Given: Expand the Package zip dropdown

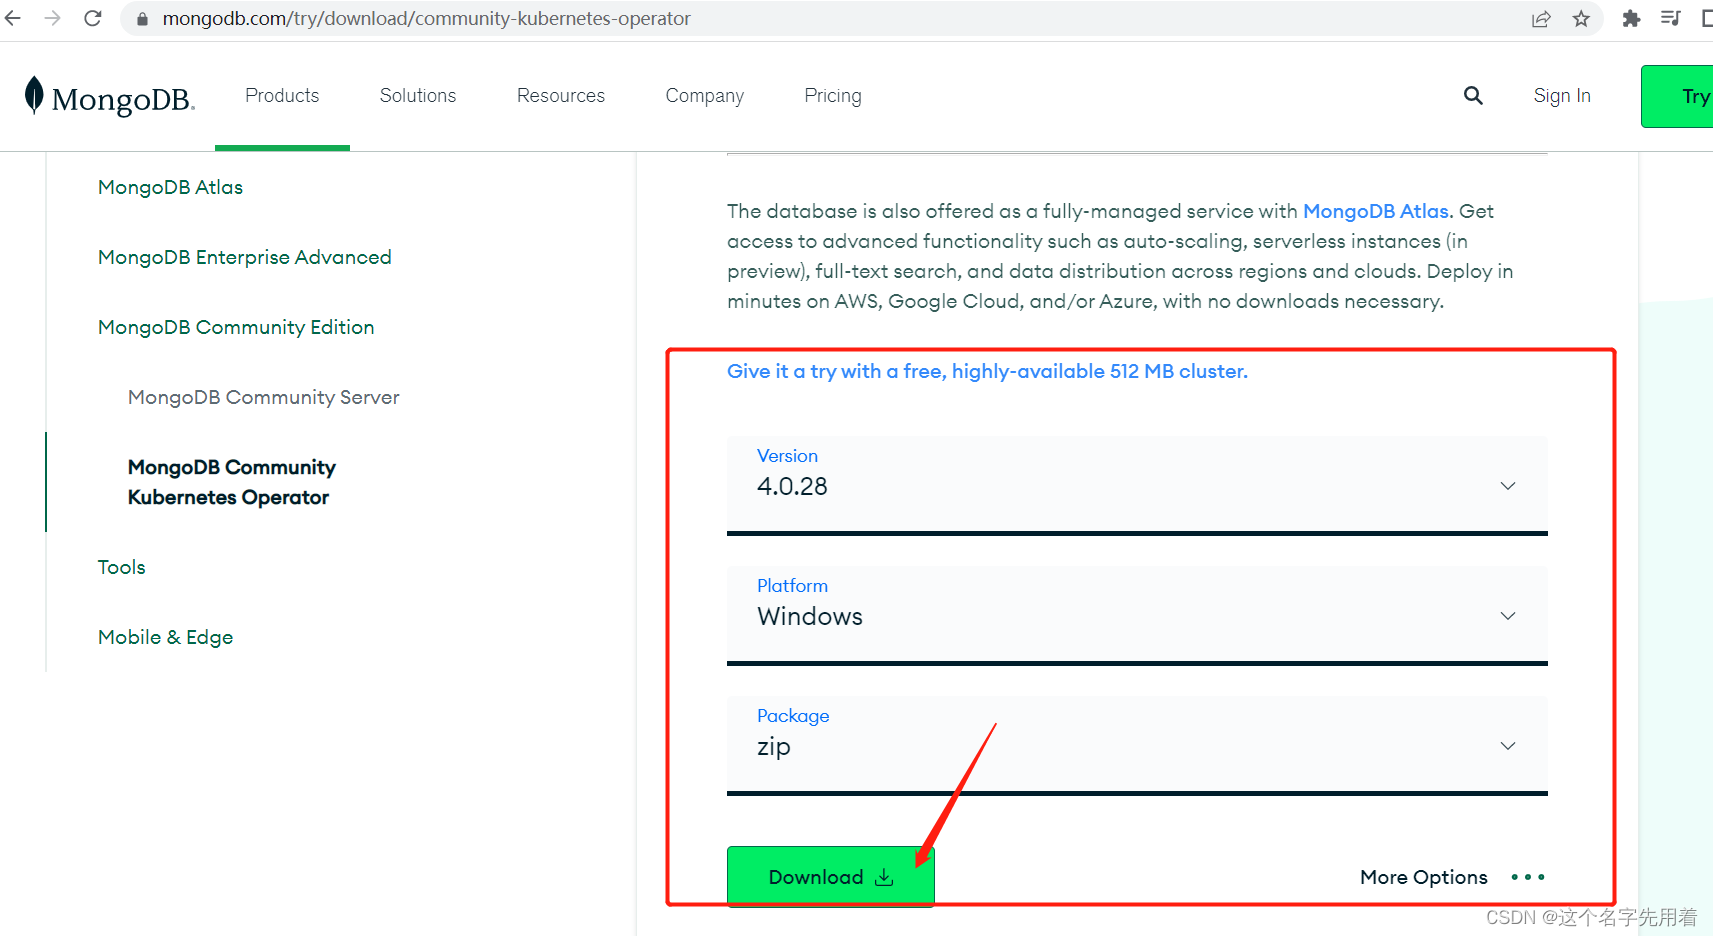Looking at the screenshot, I should (1137, 745).
